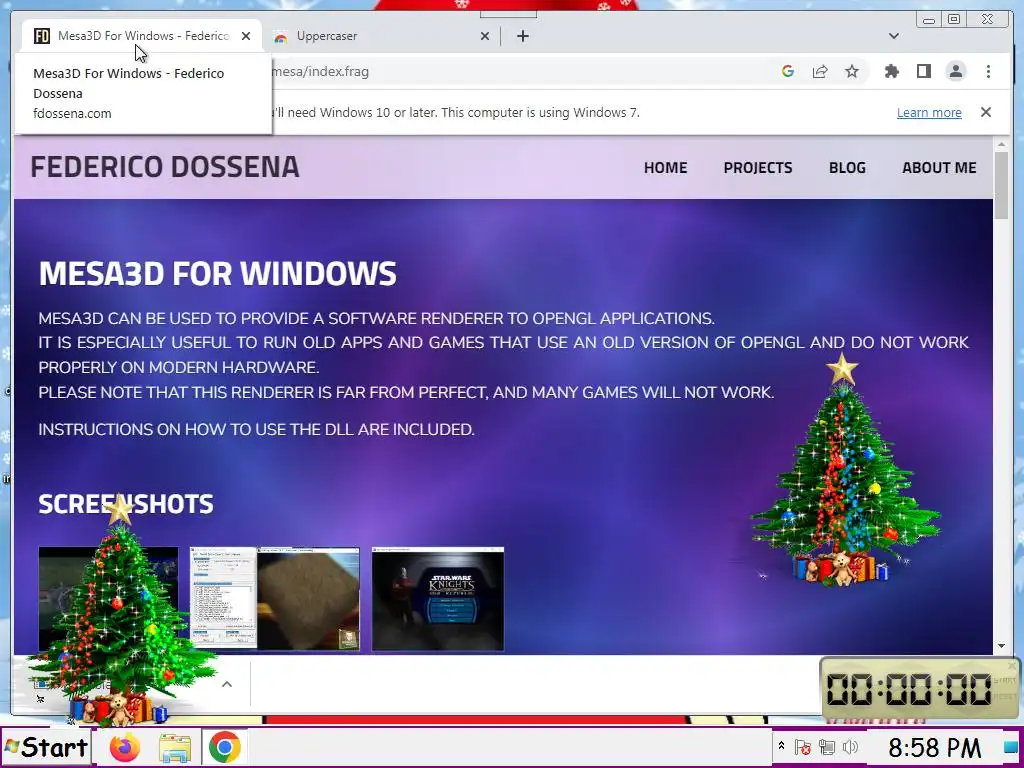Viewport: 1024px width, 768px height.
Task: Open the first dark game screenshot thumbnail
Action: tap(108, 599)
